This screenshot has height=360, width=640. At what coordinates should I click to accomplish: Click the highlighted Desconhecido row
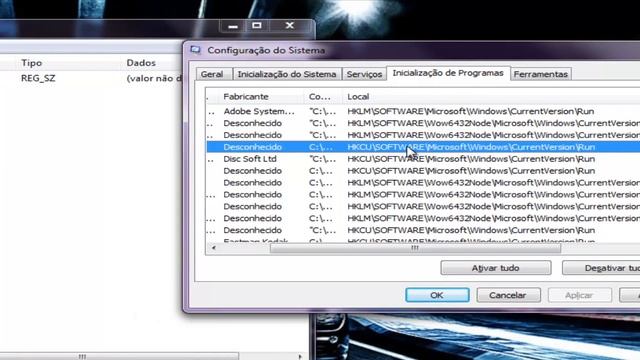pos(423,147)
